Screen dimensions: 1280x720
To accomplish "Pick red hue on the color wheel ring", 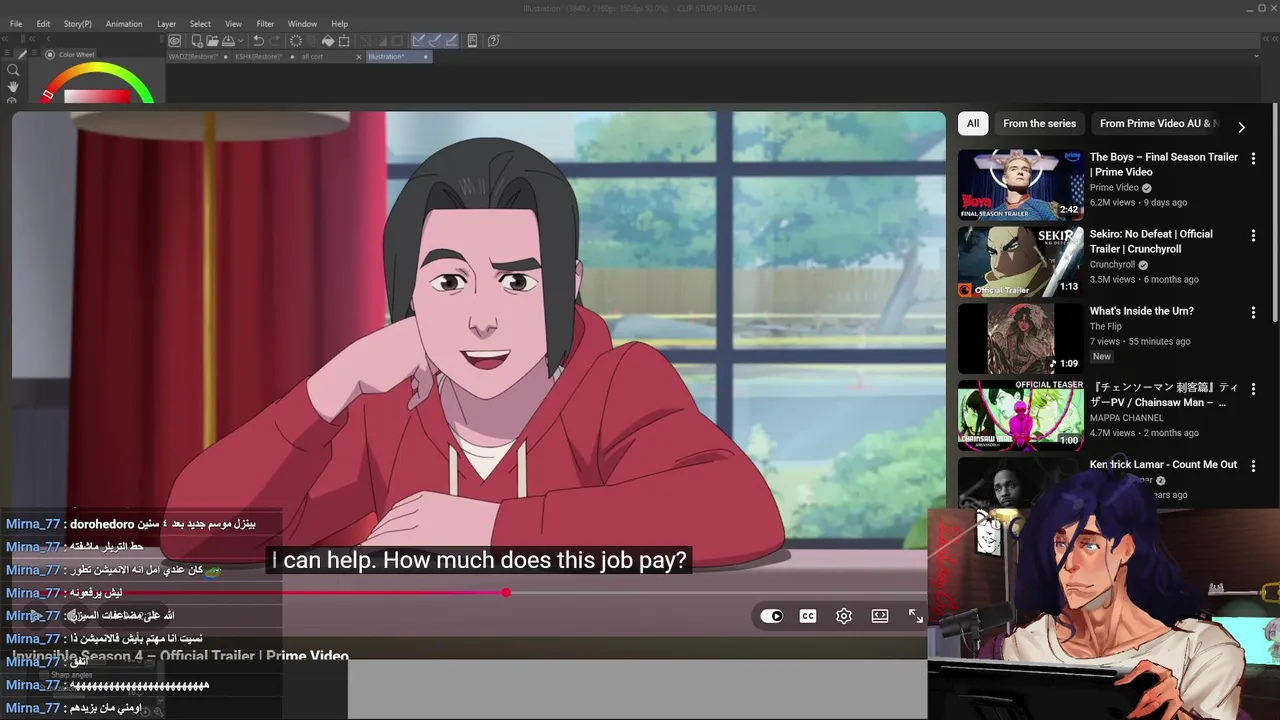I will (x=48, y=94).
